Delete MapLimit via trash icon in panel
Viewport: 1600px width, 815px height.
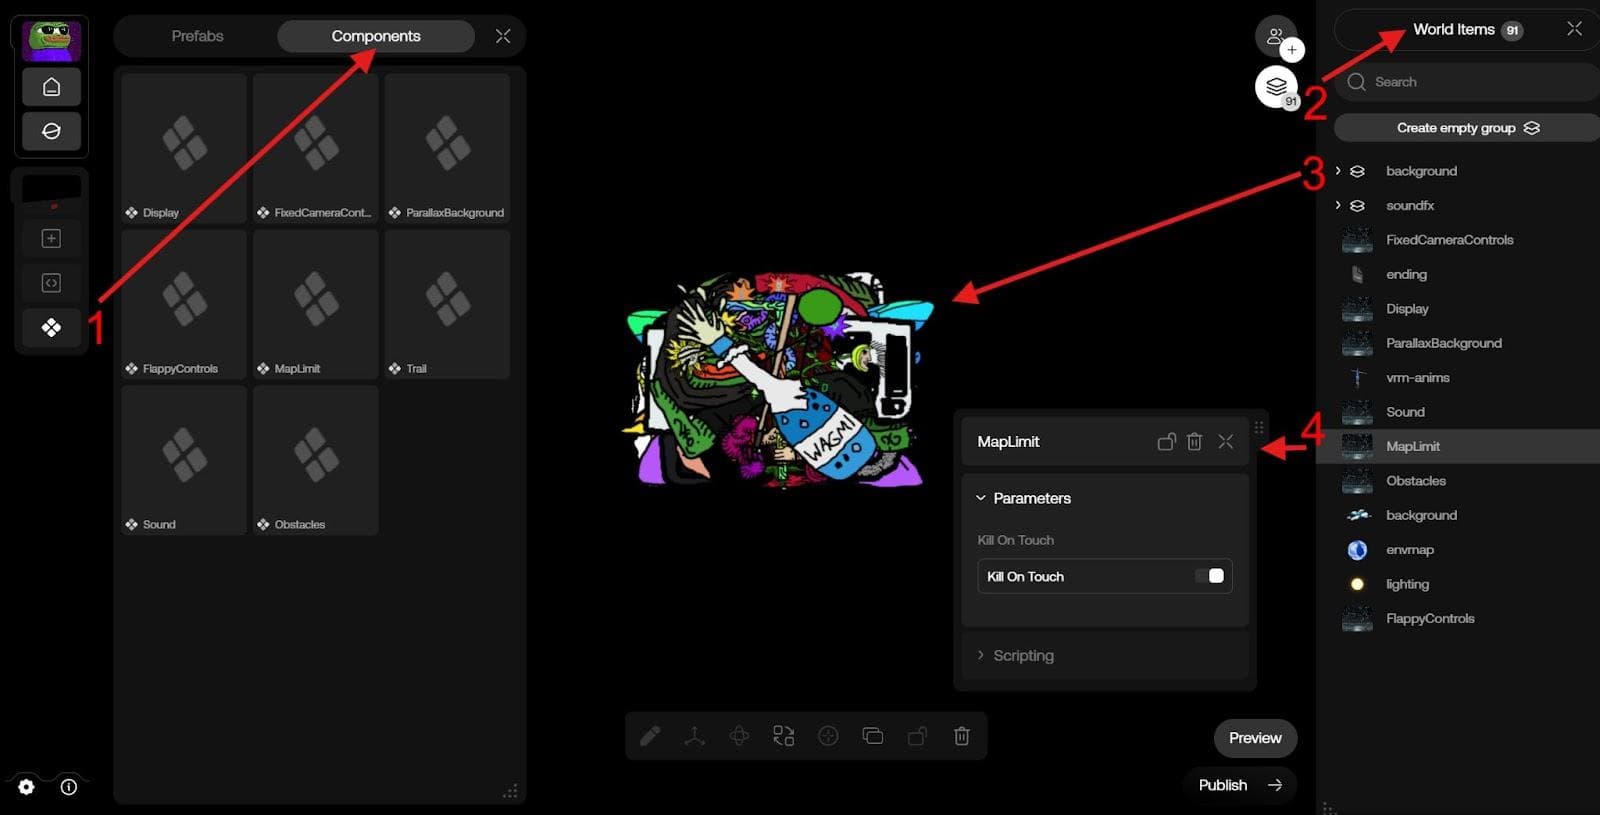point(1194,441)
